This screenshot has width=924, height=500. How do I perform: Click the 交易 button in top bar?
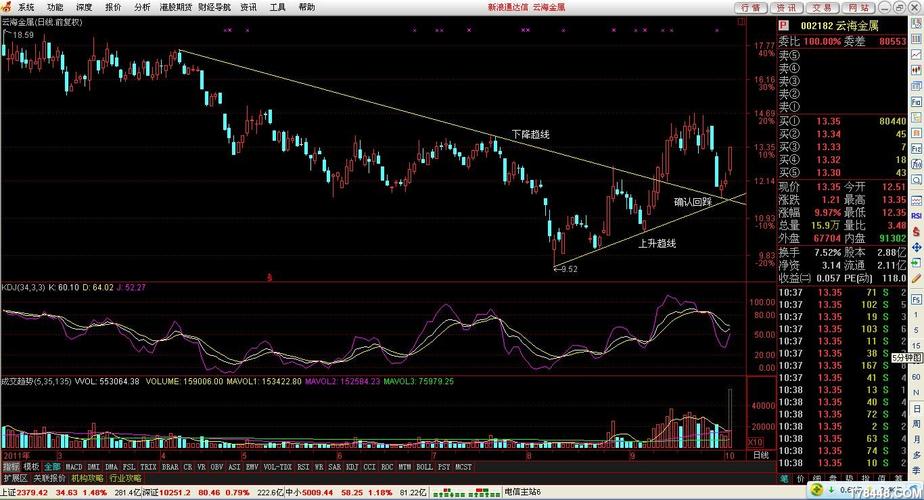(x=819, y=7)
